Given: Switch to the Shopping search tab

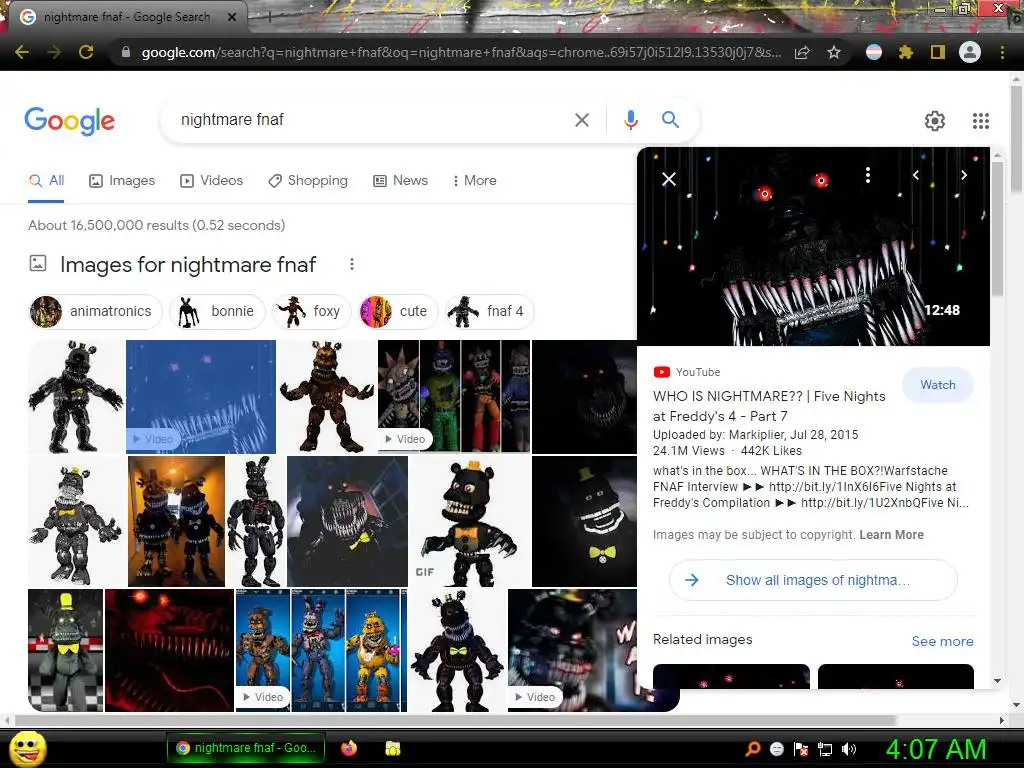Looking at the screenshot, I should click(308, 181).
